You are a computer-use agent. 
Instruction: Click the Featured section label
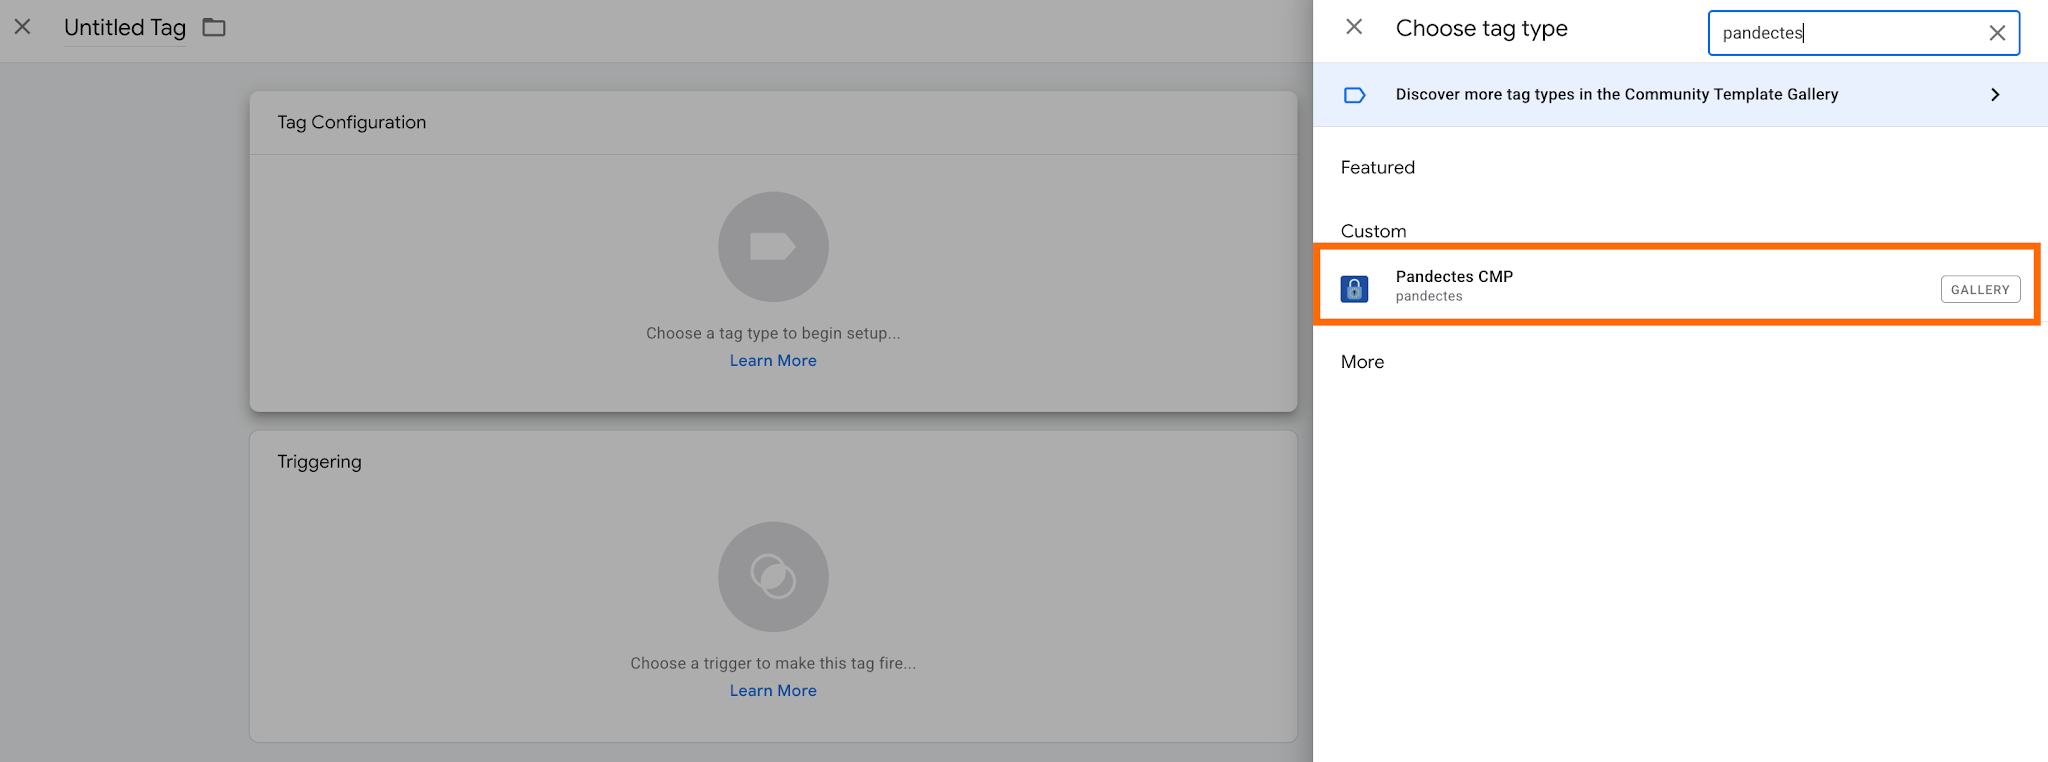tap(1378, 168)
